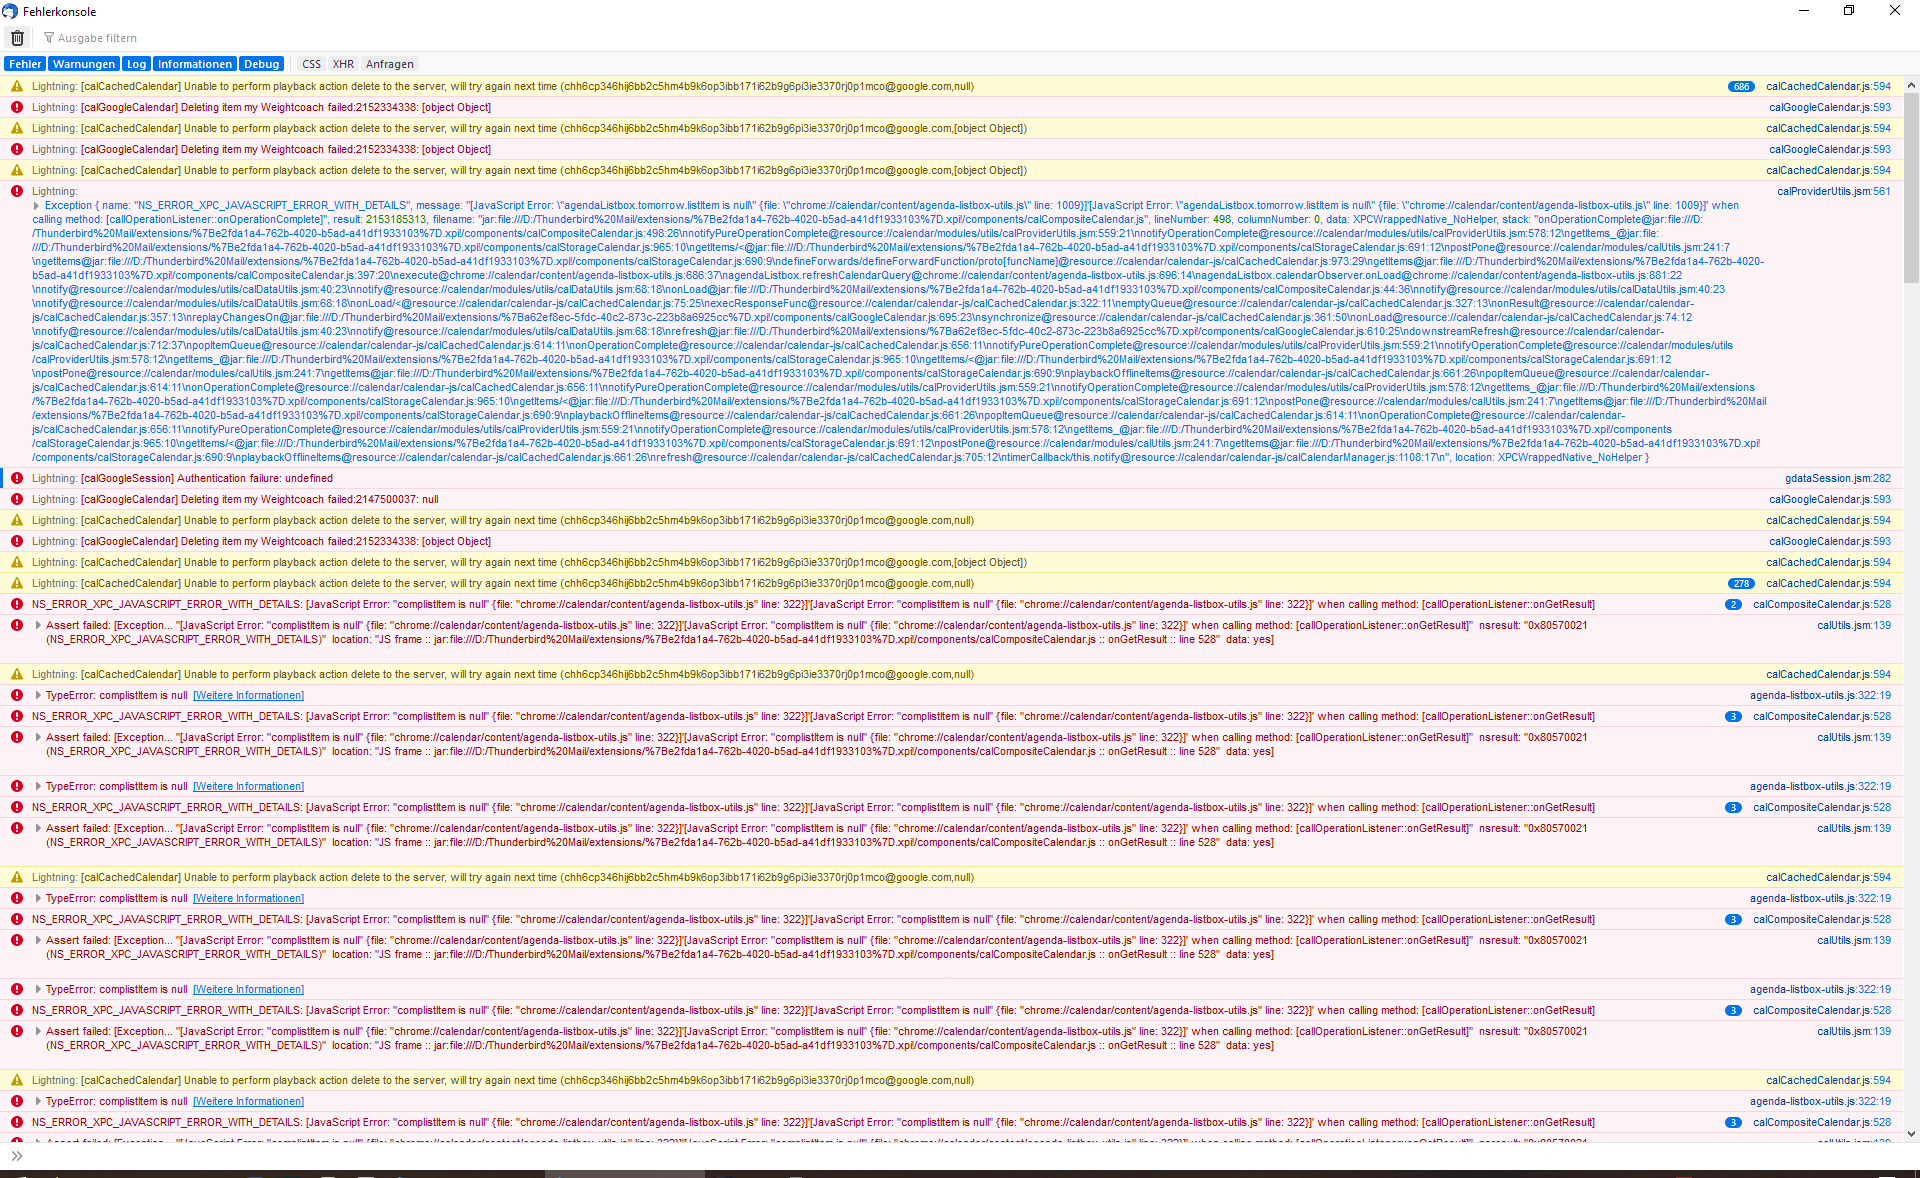This screenshot has height=1178, width=1920.
Task: Toggle the Debug filter button
Action: pos(261,64)
